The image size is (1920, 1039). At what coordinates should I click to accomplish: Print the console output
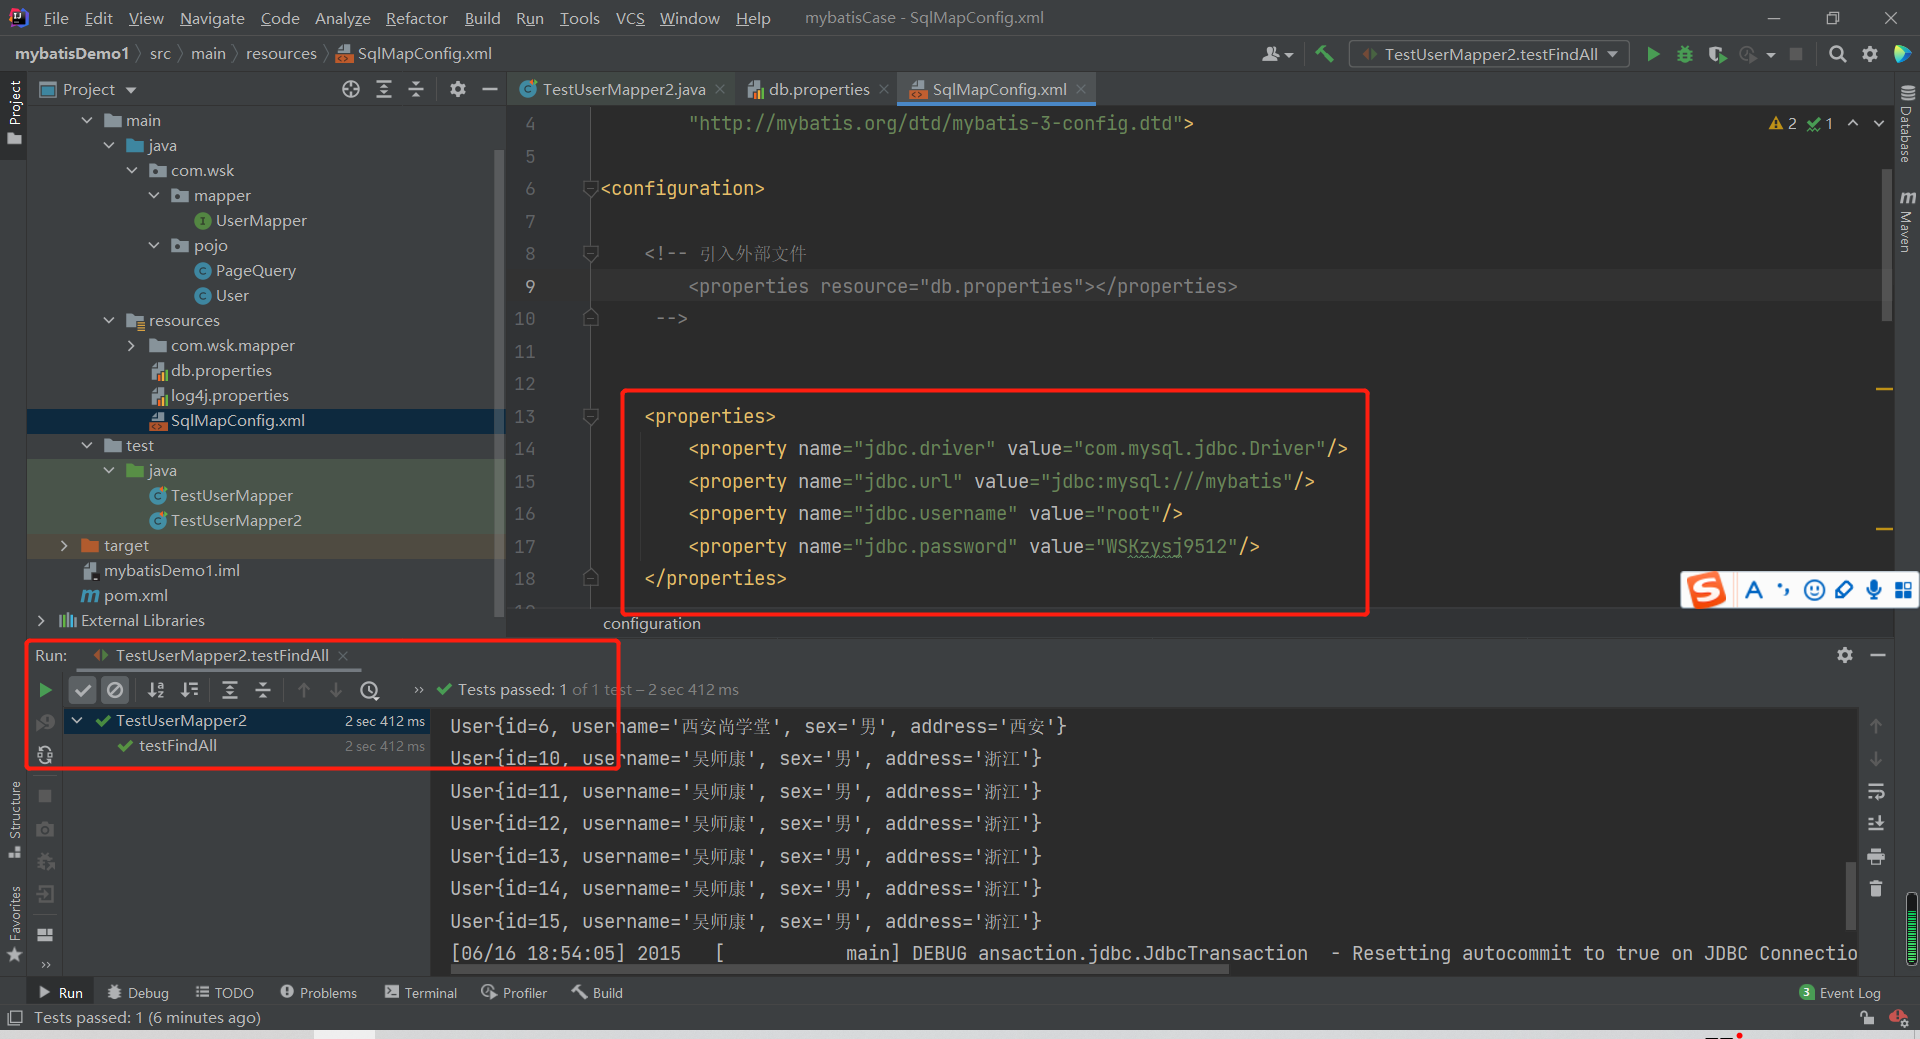pos(1876,857)
